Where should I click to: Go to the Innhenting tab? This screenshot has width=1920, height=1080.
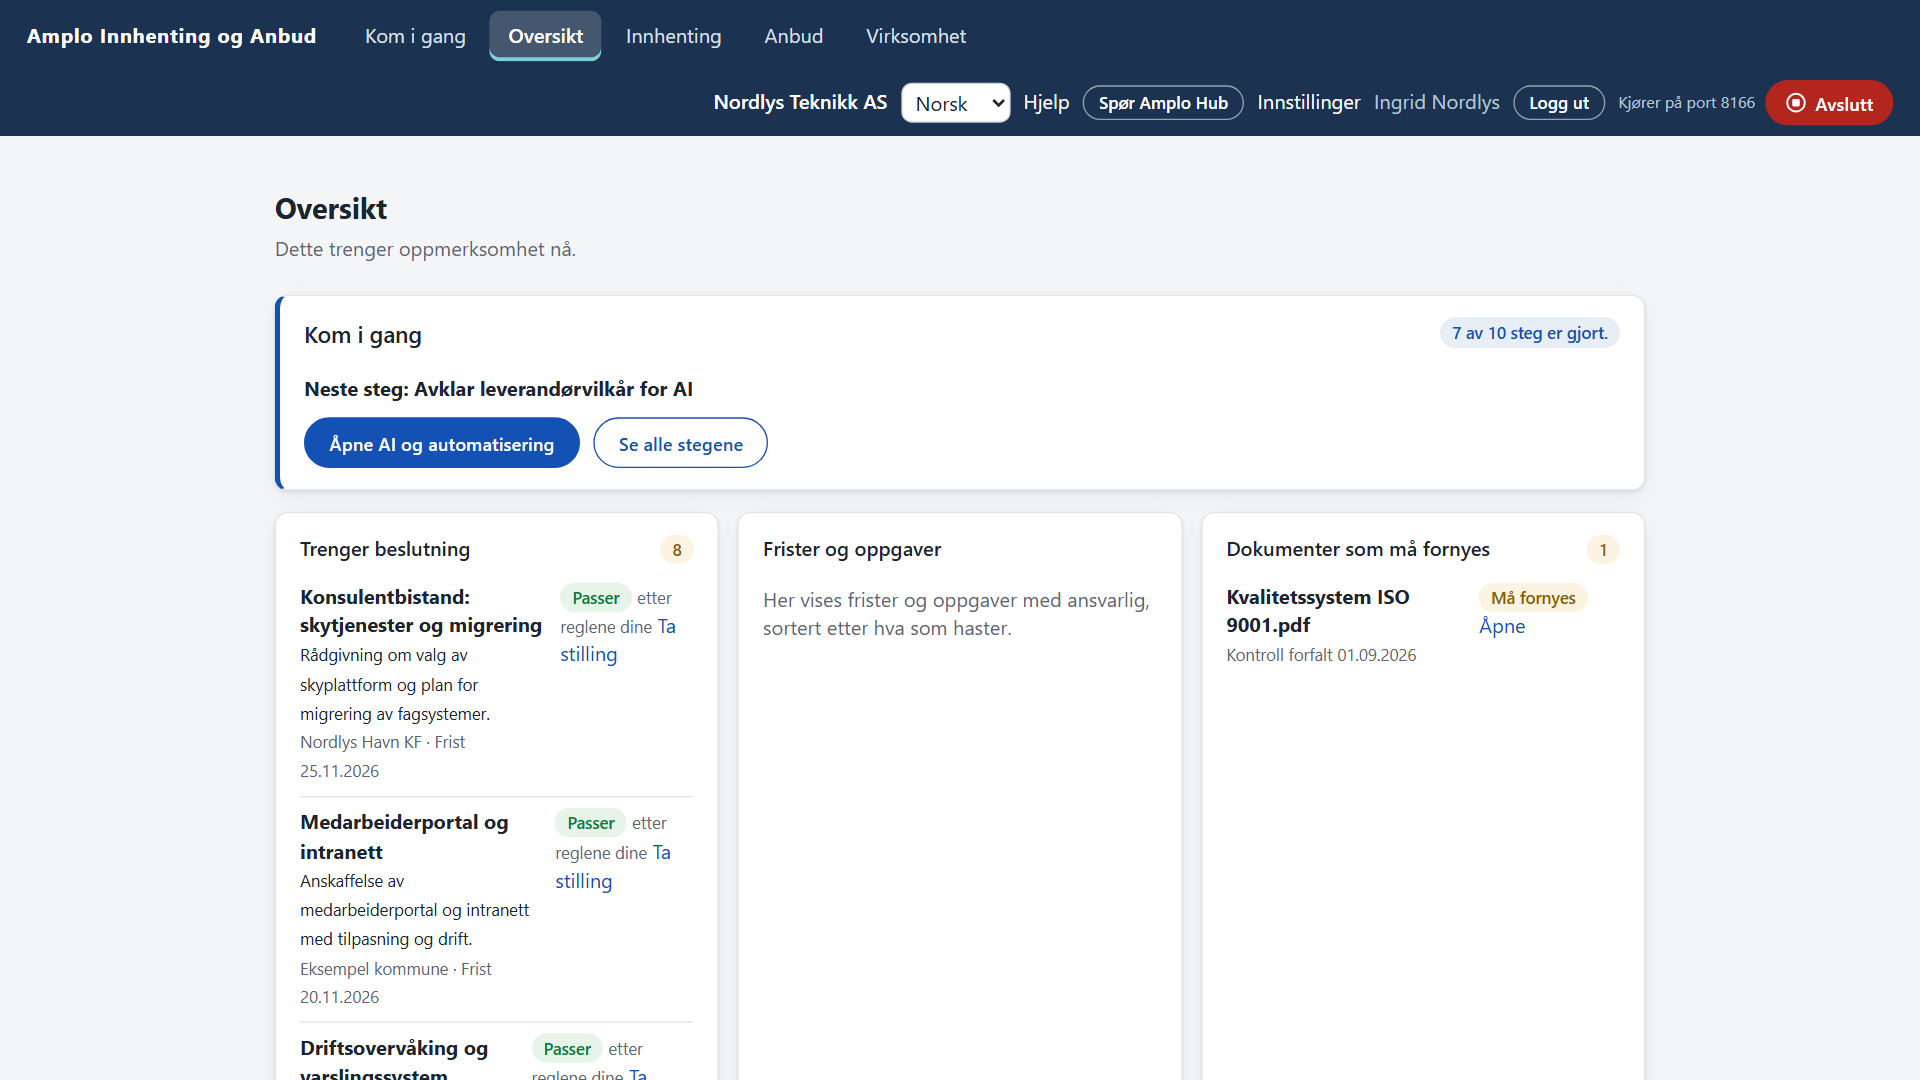pos(673,36)
